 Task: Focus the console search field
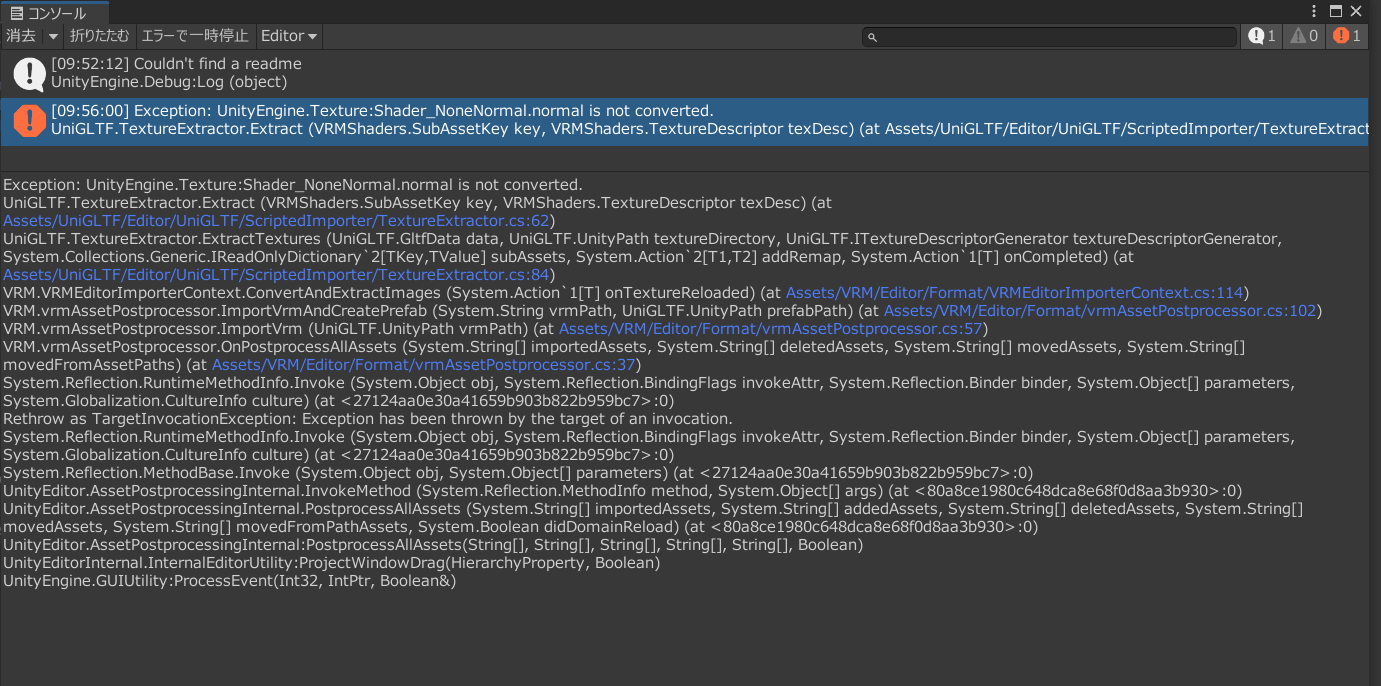click(1050, 36)
